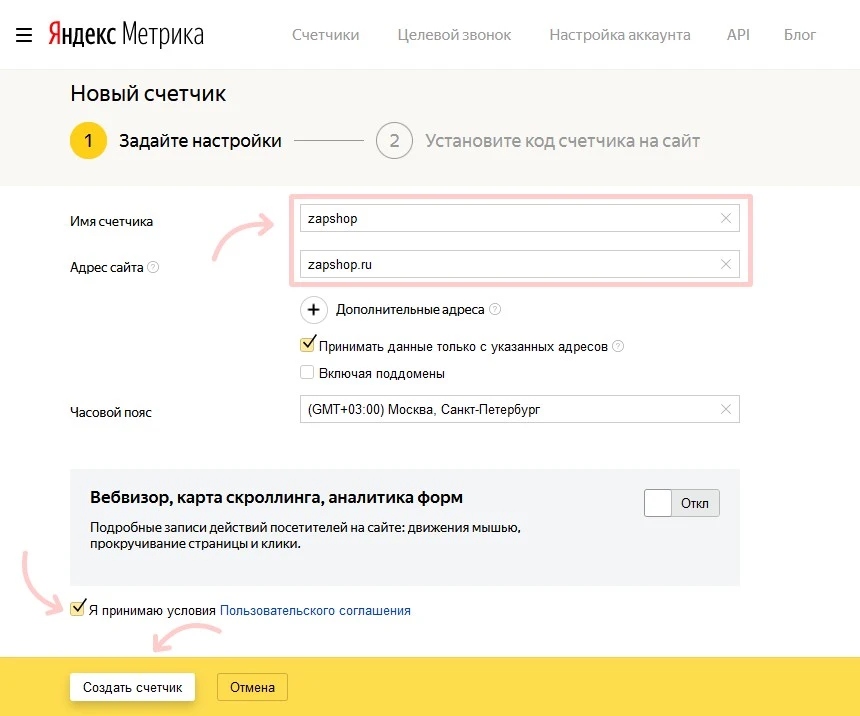
Task: Uncheck Я принимаю условия agreement checkbox
Action: [x=77, y=607]
